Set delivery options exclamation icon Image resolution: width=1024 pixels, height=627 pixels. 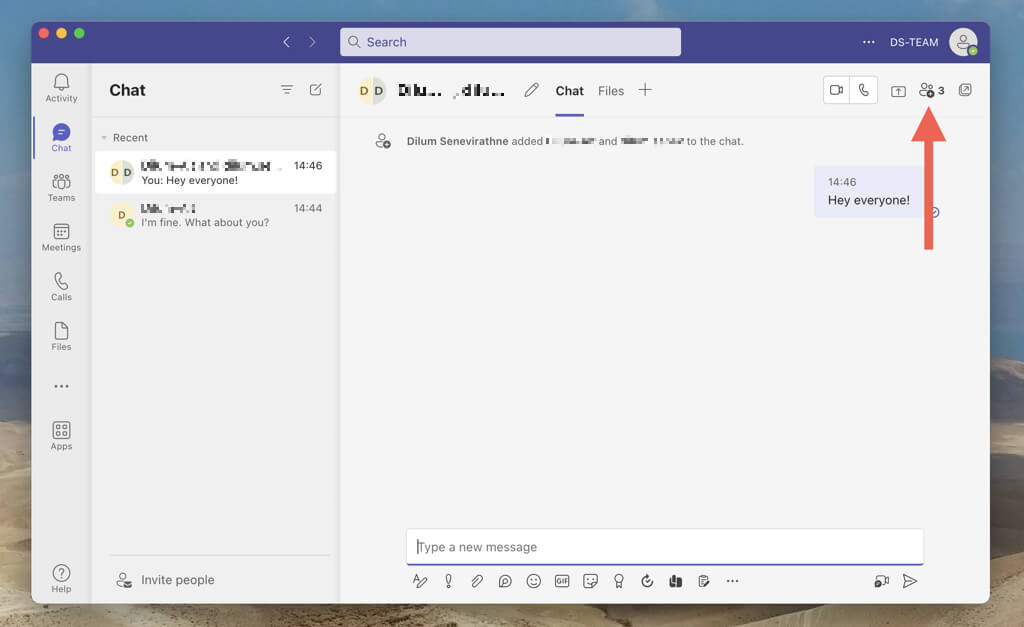(x=449, y=581)
